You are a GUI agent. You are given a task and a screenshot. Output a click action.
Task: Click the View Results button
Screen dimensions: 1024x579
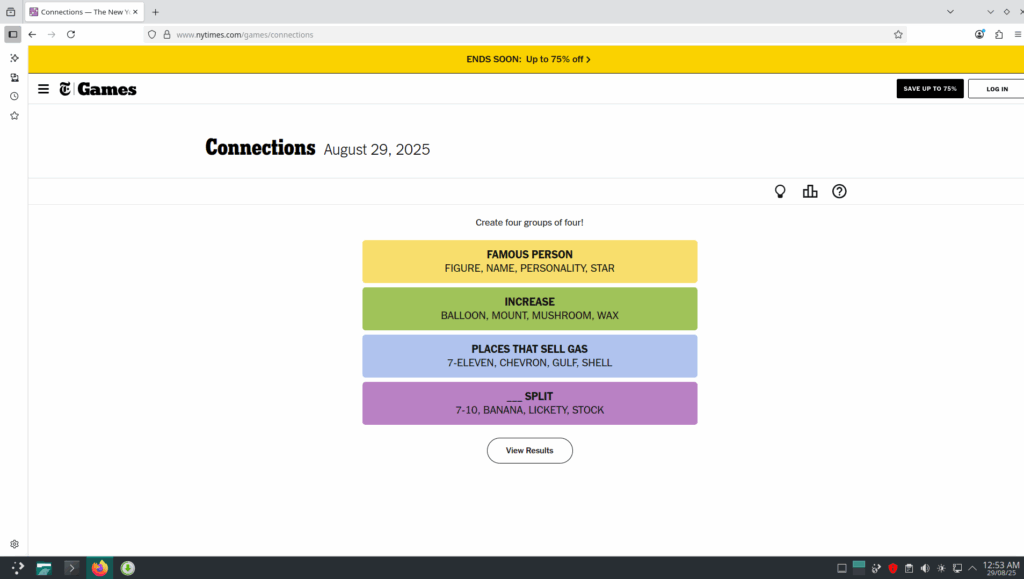point(529,450)
